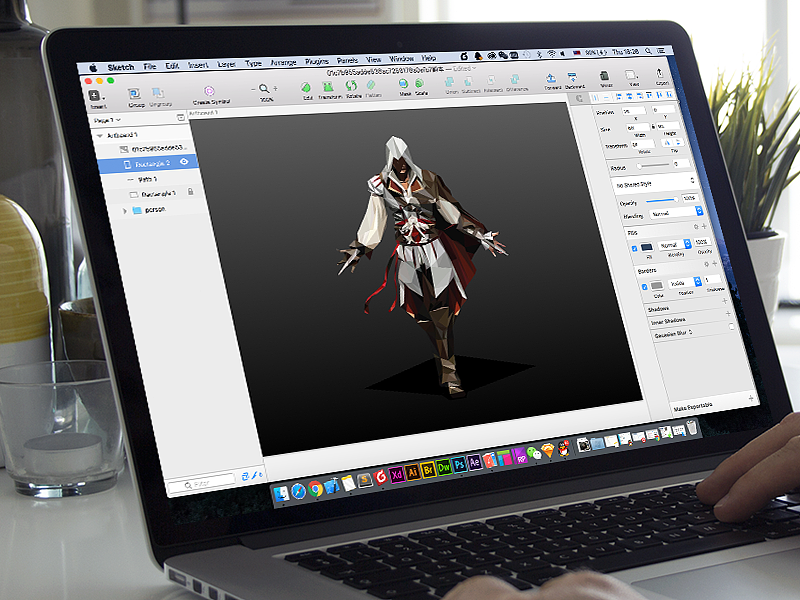Adjust the Radius slider
The width and height of the screenshot is (800, 600).
pos(654,165)
